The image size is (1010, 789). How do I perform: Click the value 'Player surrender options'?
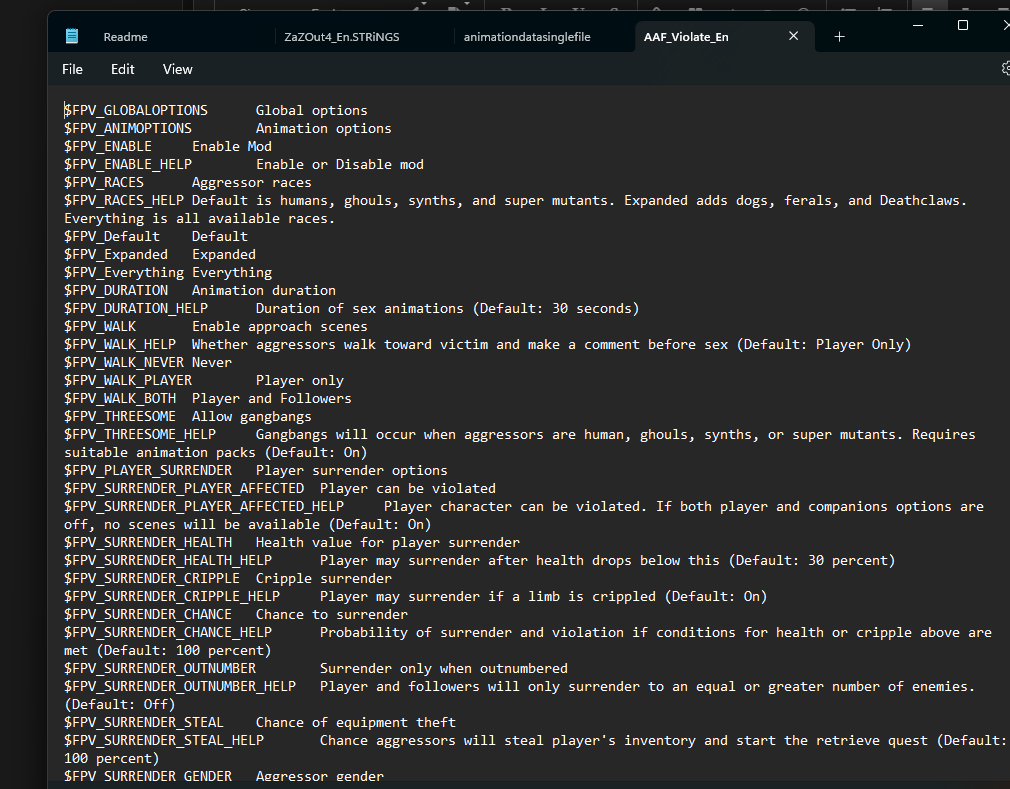pyautogui.click(x=352, y=471)
